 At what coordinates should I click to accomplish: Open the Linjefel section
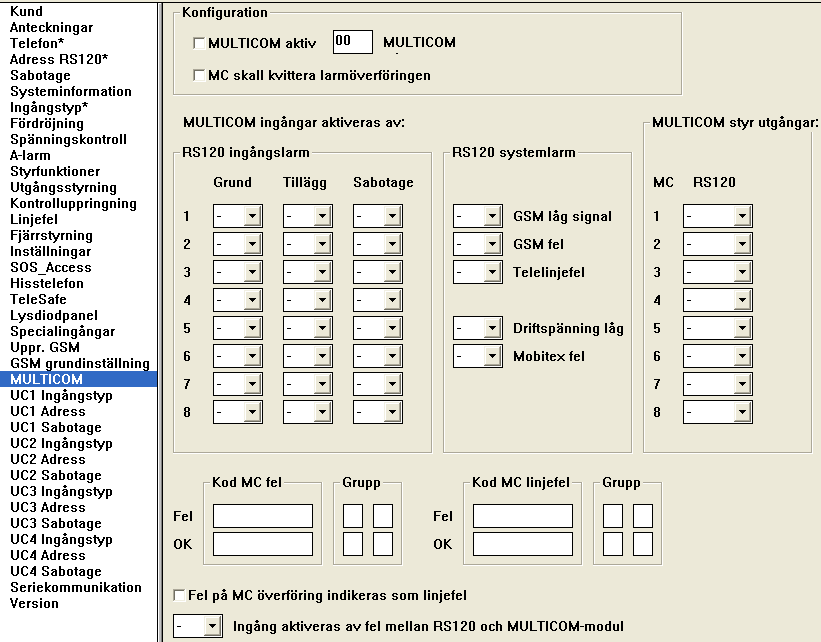click(34, 219)
